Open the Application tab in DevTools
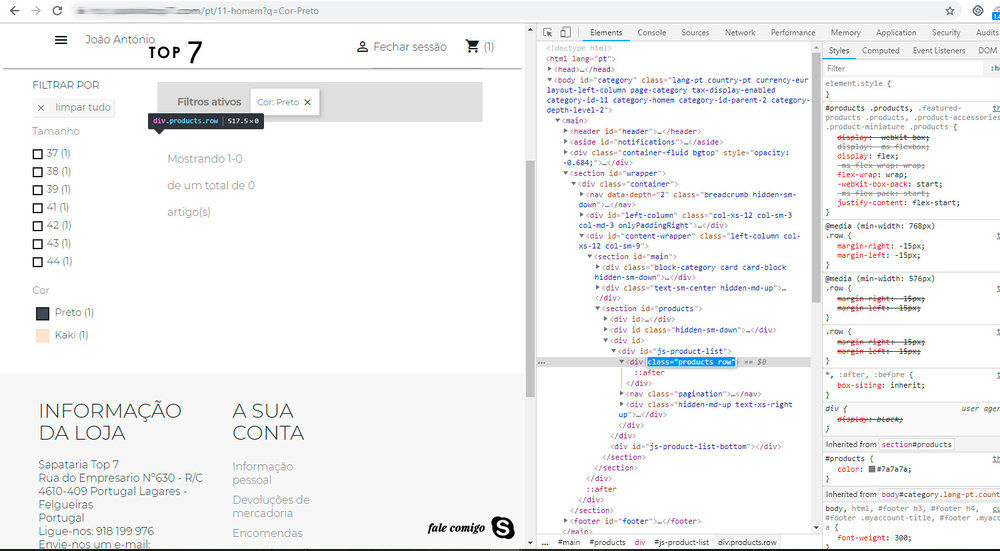 (x=896, y=33)
